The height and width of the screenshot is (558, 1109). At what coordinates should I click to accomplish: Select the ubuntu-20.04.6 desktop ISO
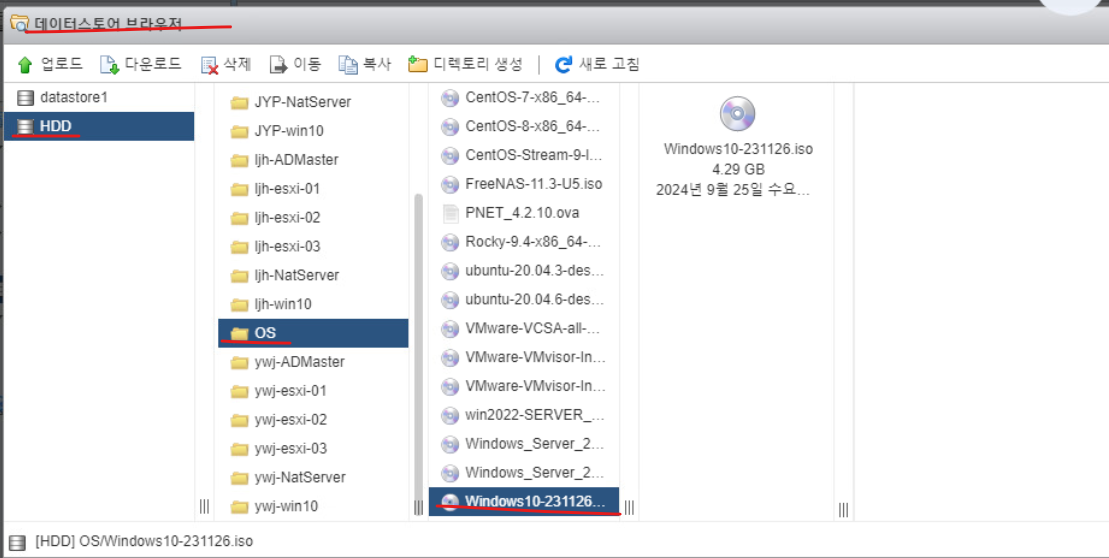click(524, 300)
